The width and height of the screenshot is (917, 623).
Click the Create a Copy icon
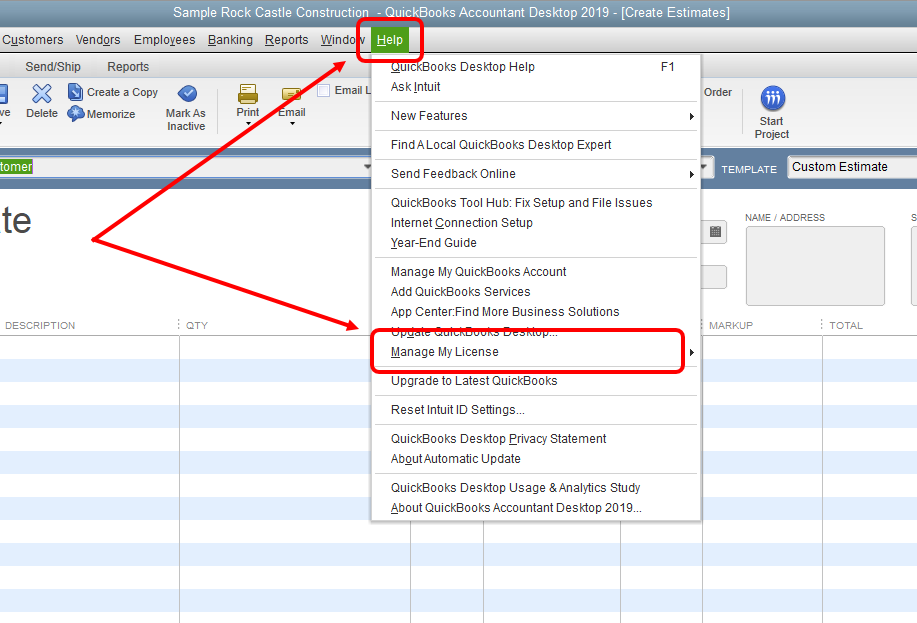75,92
